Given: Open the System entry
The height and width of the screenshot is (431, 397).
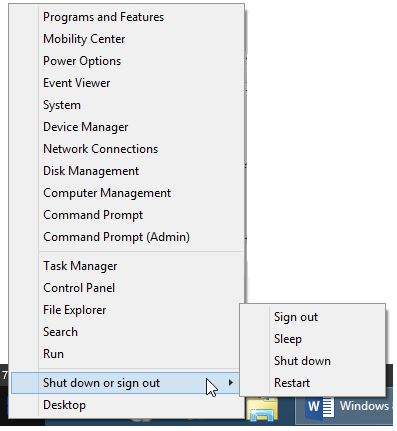Looking at the screenshot, I should tap(62, 105).
